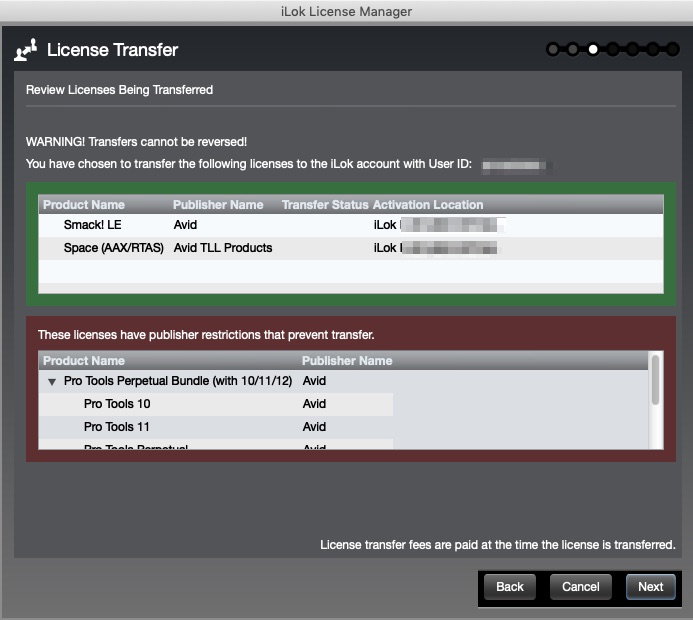Click the first progress step dot

(552, 49)
